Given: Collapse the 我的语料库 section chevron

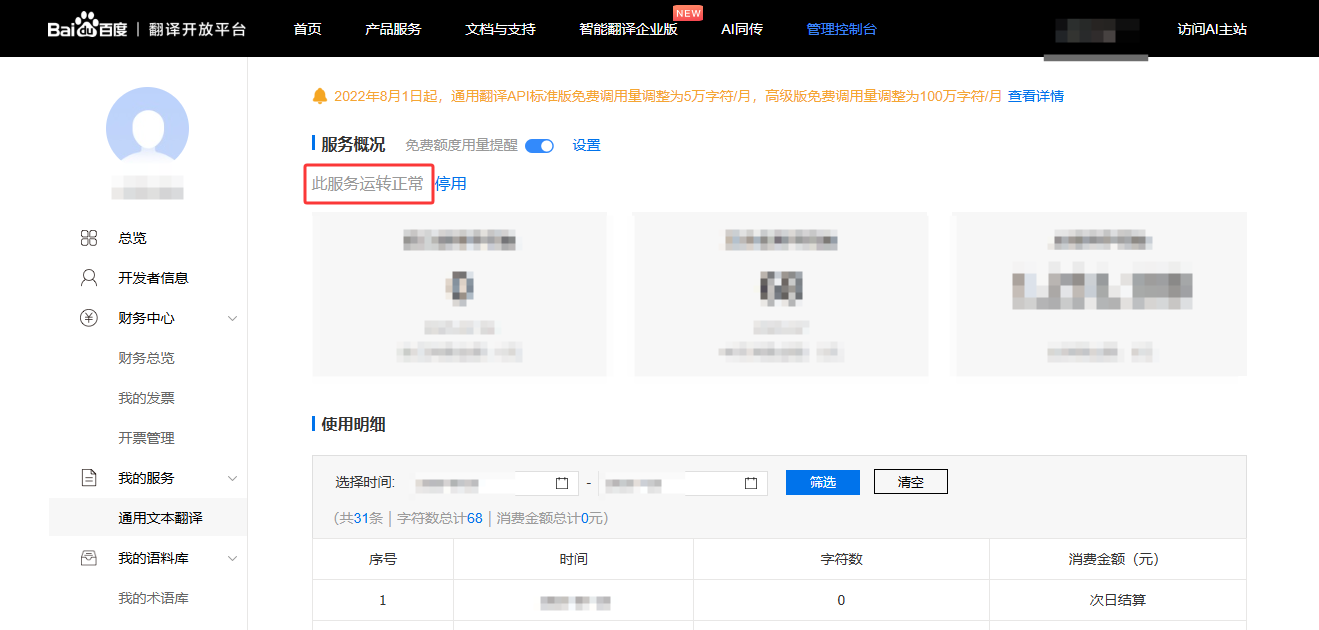Looking at the screenshot, I should (232, 558).
